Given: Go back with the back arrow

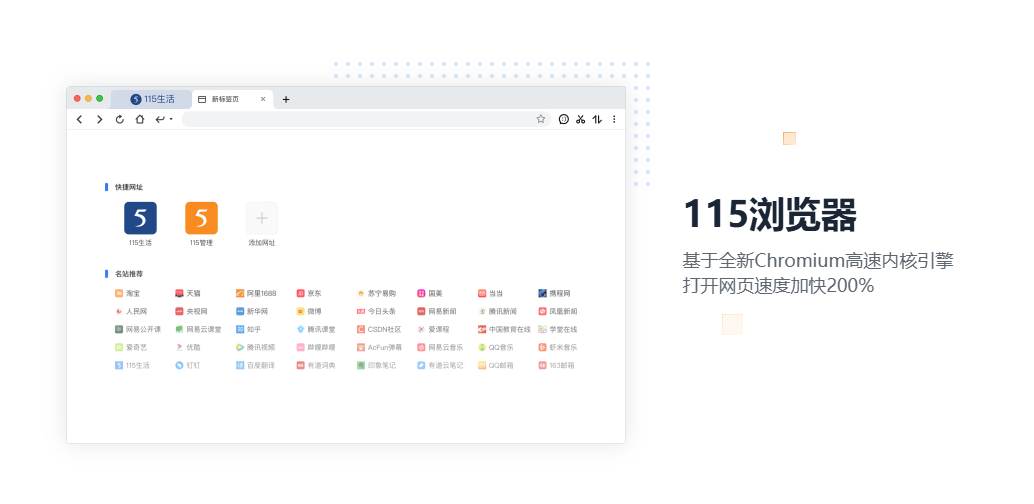Looking at the screenshot, I should tap(79, 119).
